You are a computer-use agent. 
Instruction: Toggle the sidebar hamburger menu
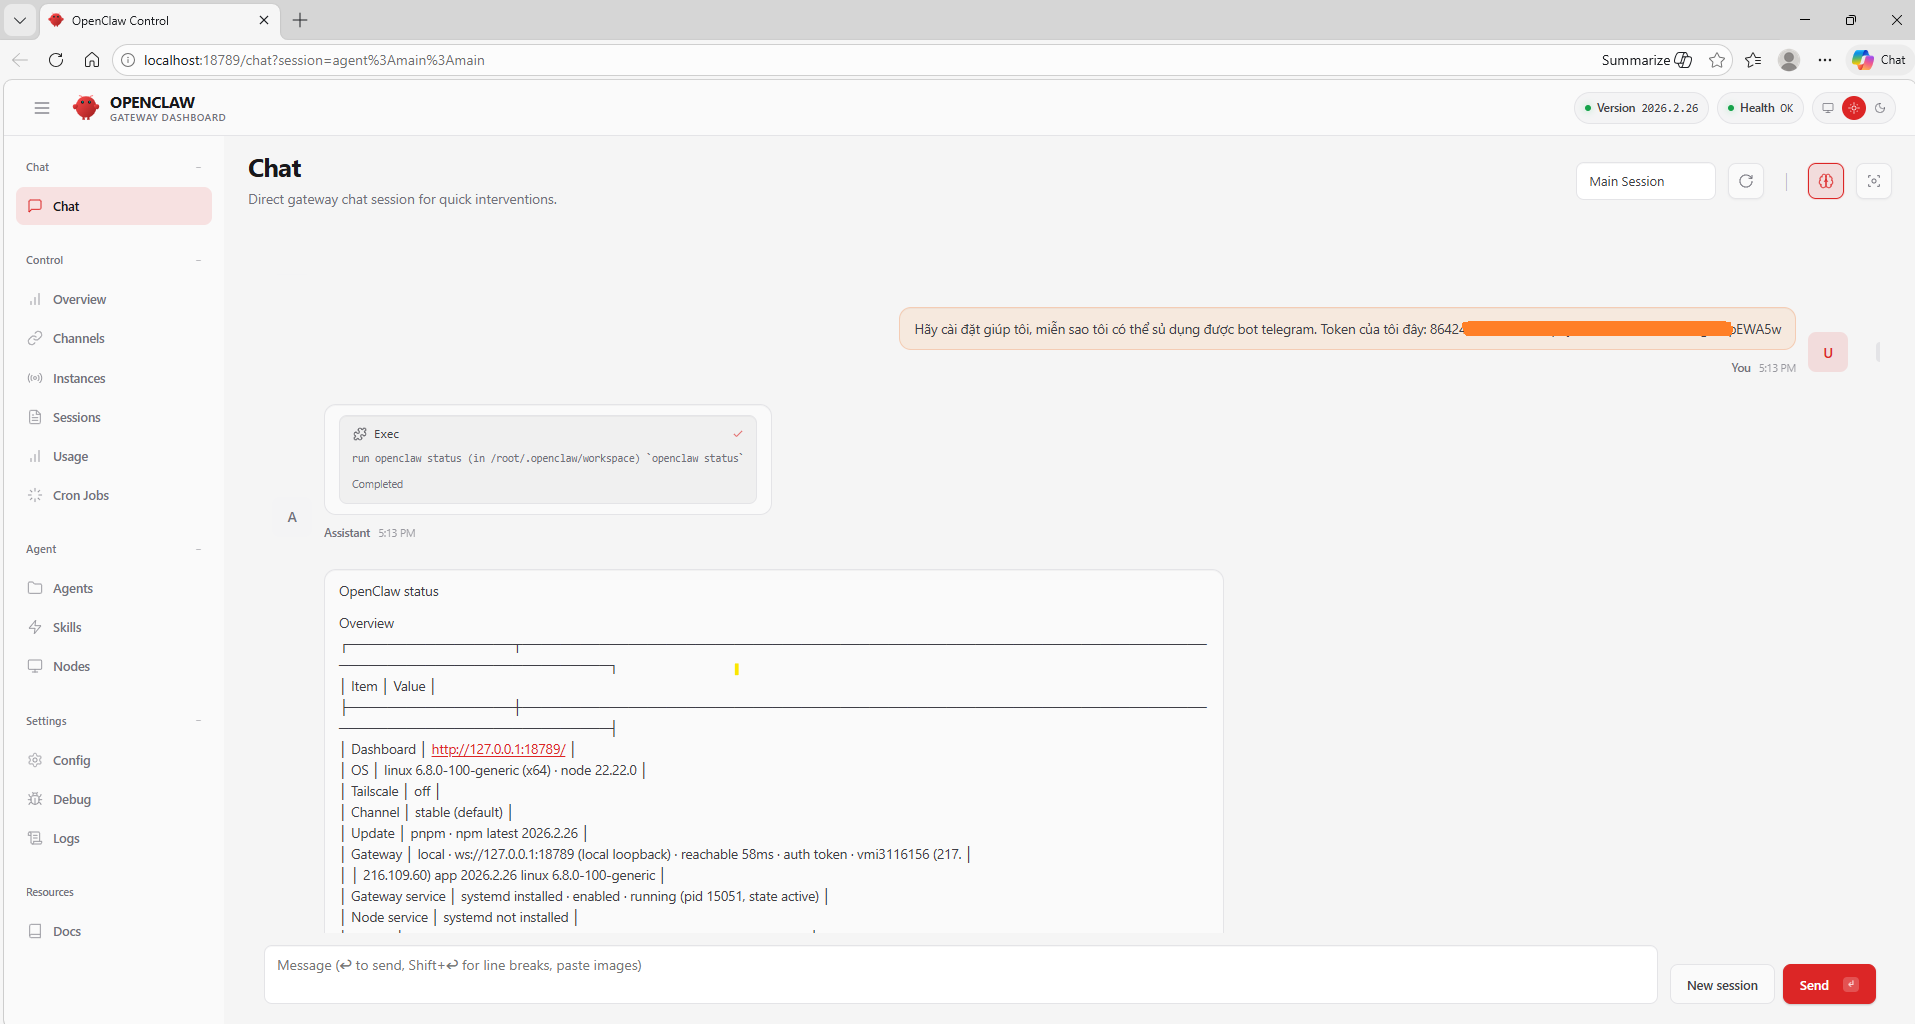click(42, 108)
